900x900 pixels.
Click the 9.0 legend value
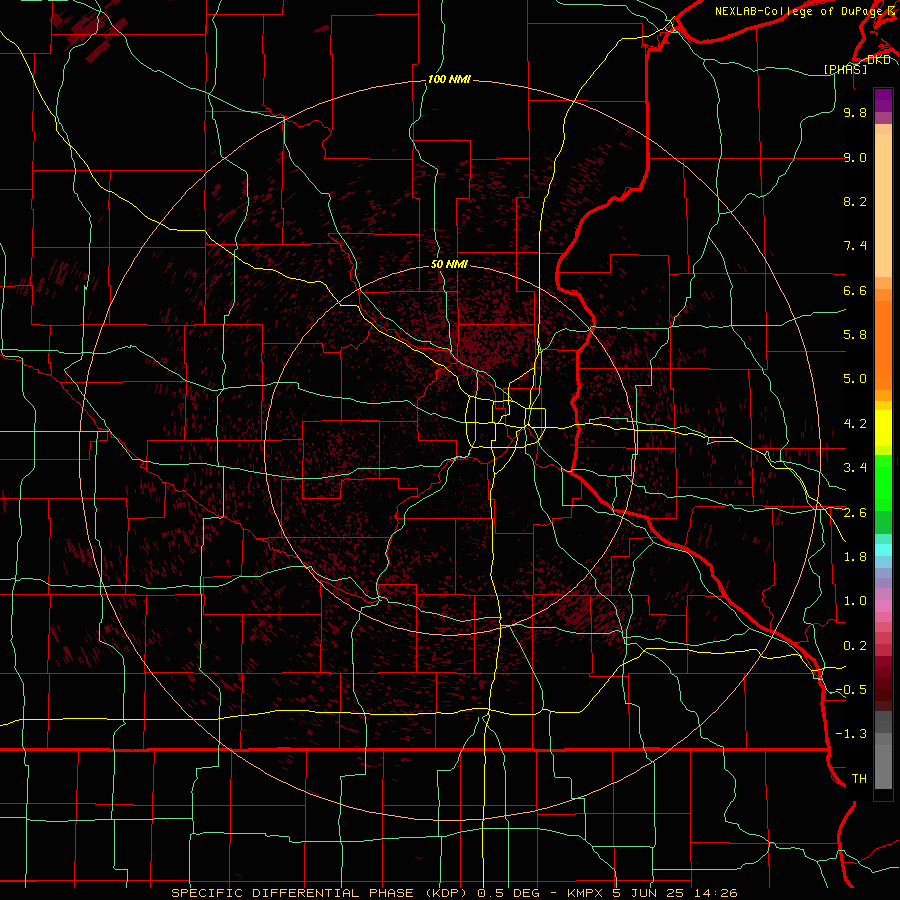[x=855, y=157]
